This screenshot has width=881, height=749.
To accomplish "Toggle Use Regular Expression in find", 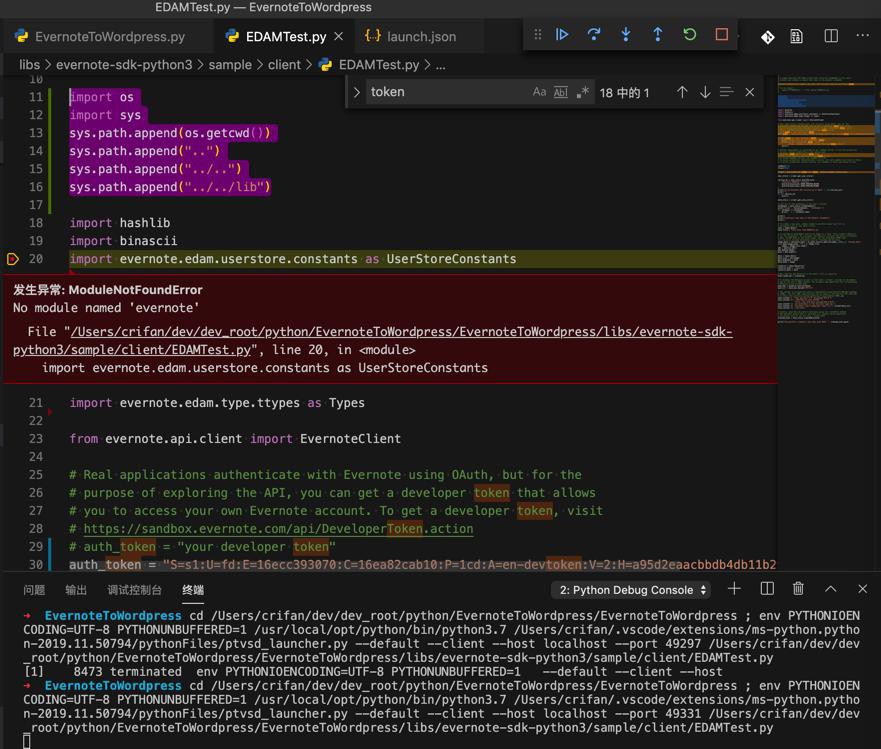I will [582, 92].
